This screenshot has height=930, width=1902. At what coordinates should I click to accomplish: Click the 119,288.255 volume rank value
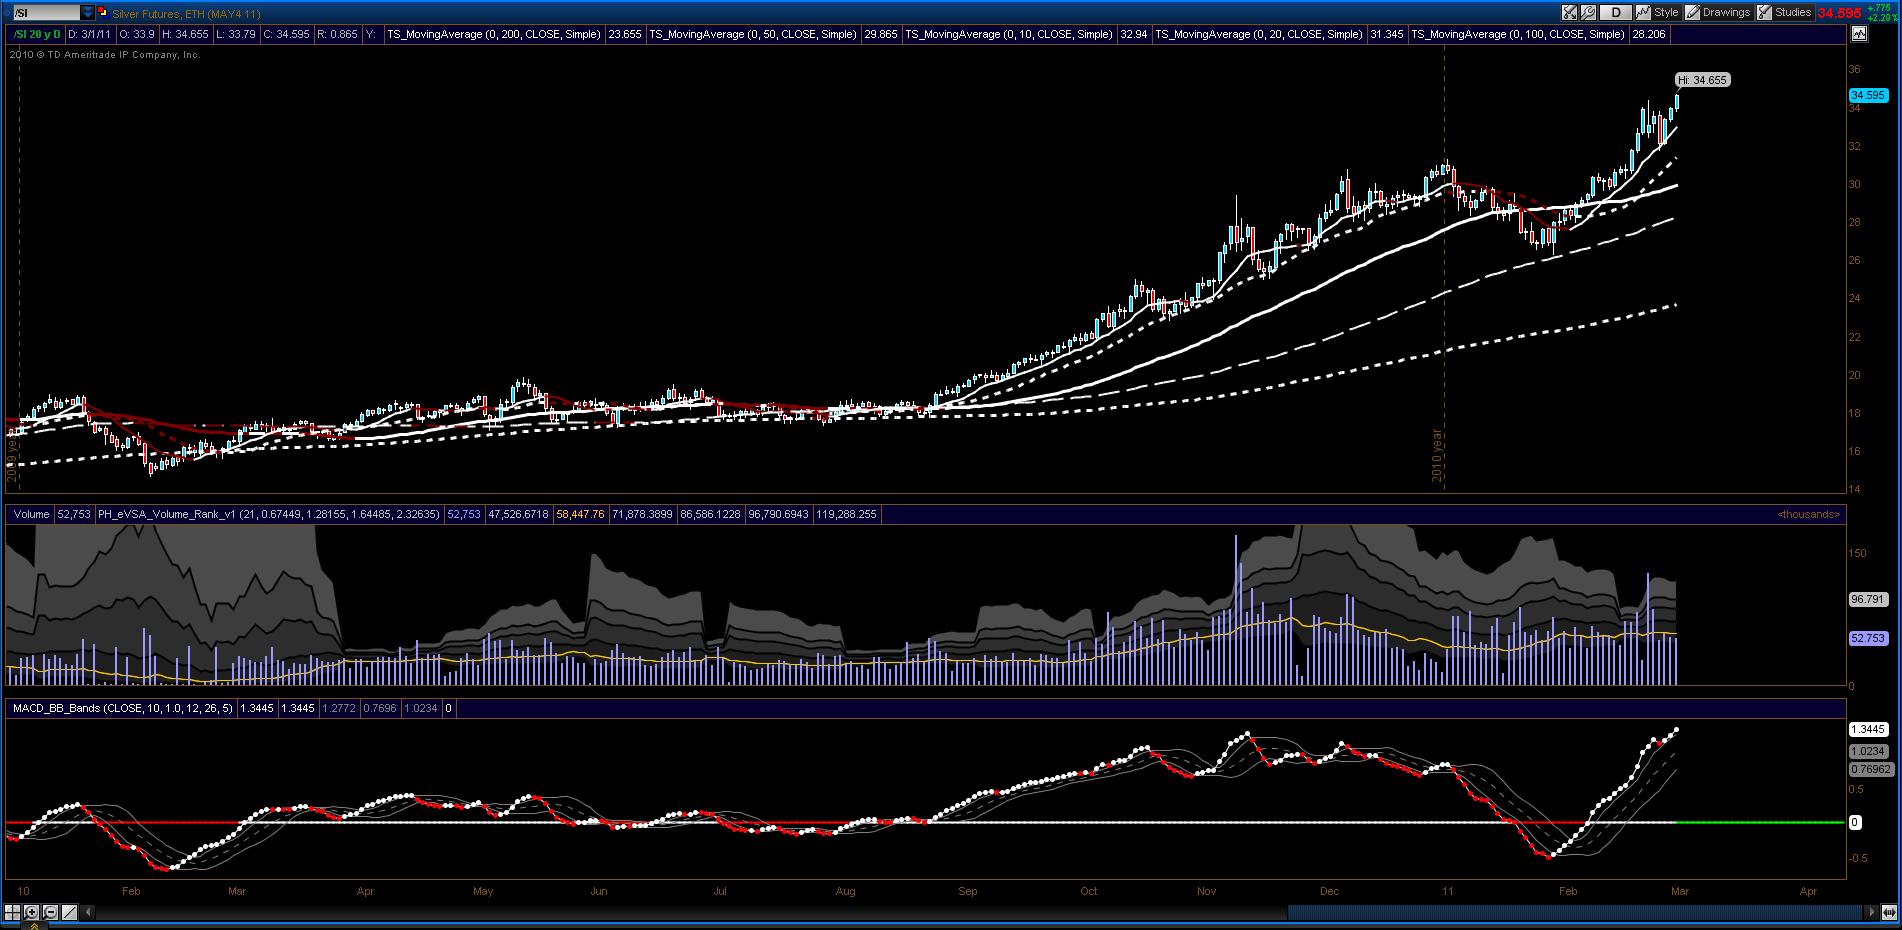click(846, 514)
